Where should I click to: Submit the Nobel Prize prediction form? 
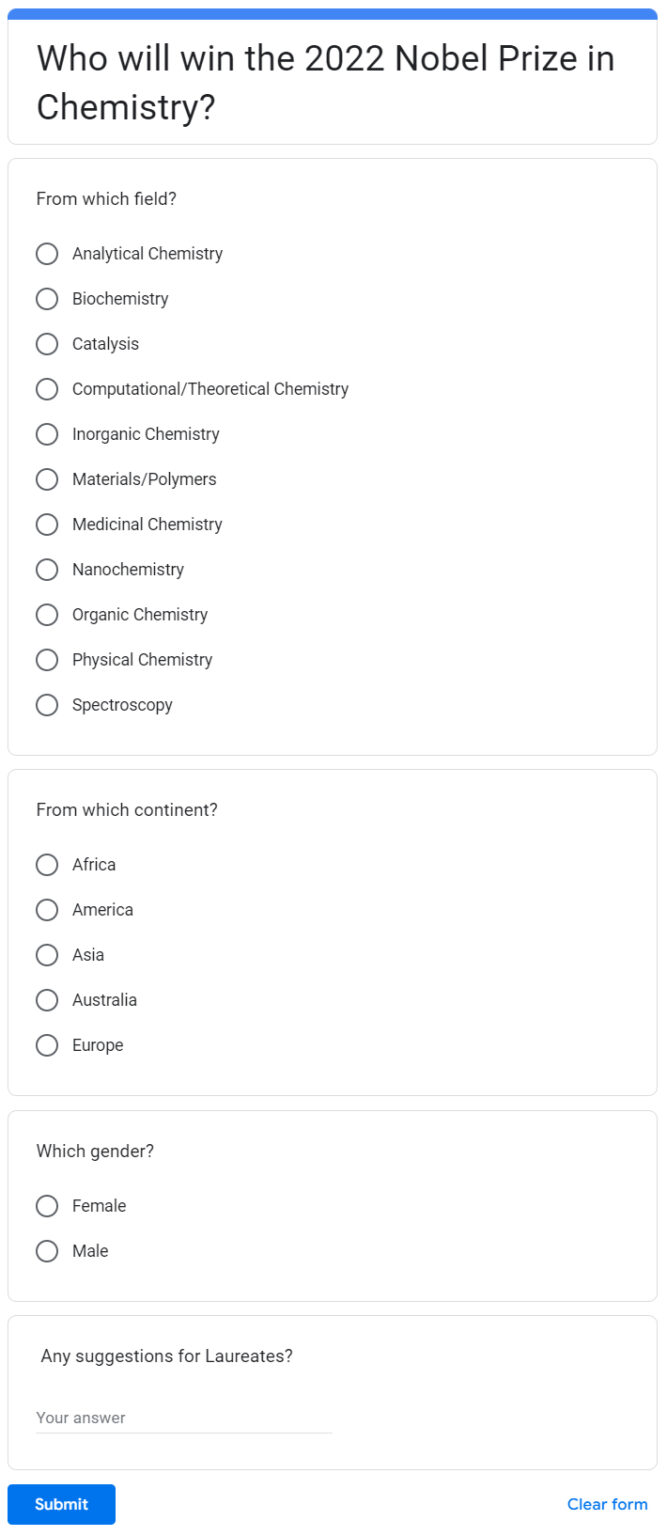(x=61, y=1503)
